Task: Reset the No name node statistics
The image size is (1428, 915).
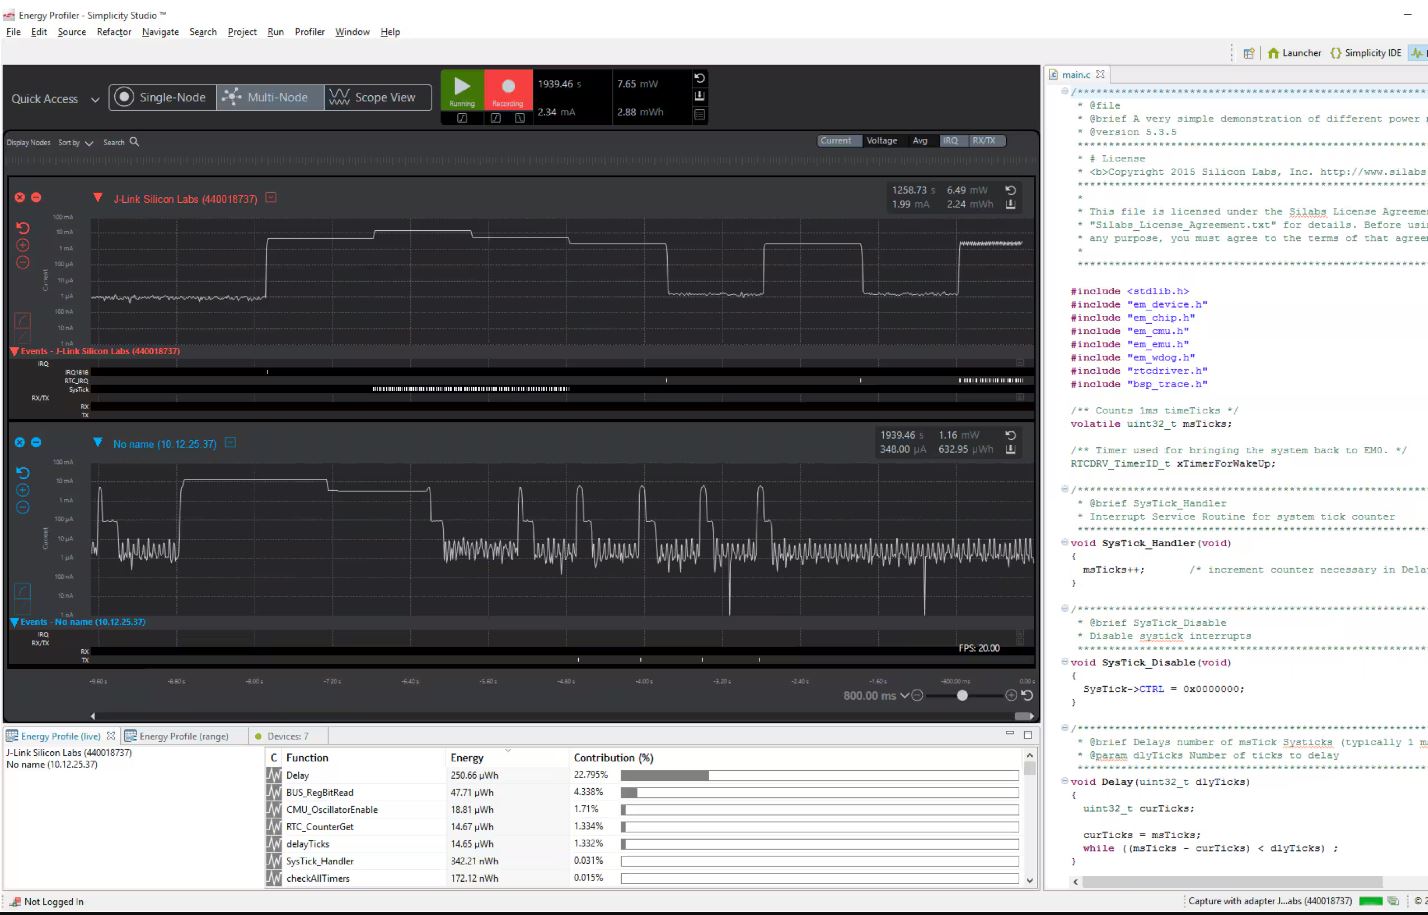Action: click(1010, 435)
